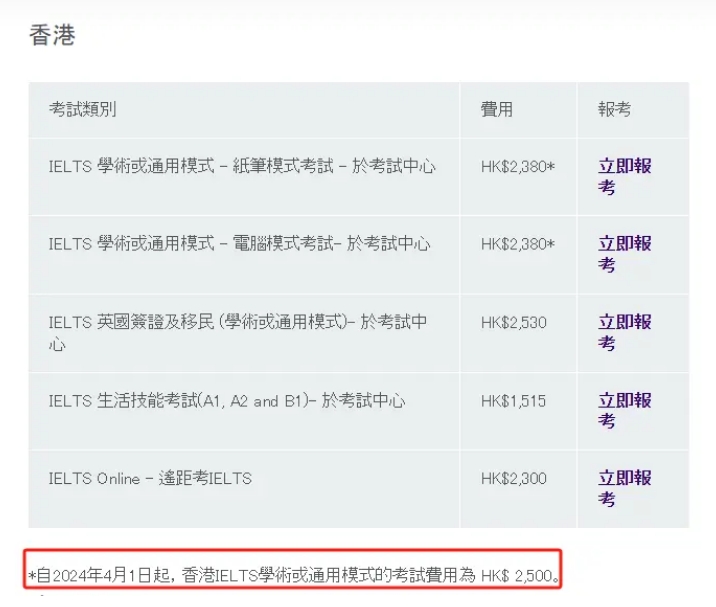This screenshot has height=607, width=716.
Task: Open 立即報考 link for computer-based IELTS test
Action: click(624, 254)
